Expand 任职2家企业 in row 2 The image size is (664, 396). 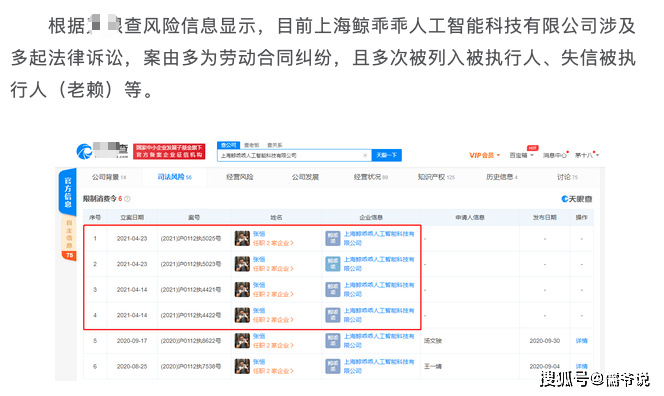click(x=273, y=269)
